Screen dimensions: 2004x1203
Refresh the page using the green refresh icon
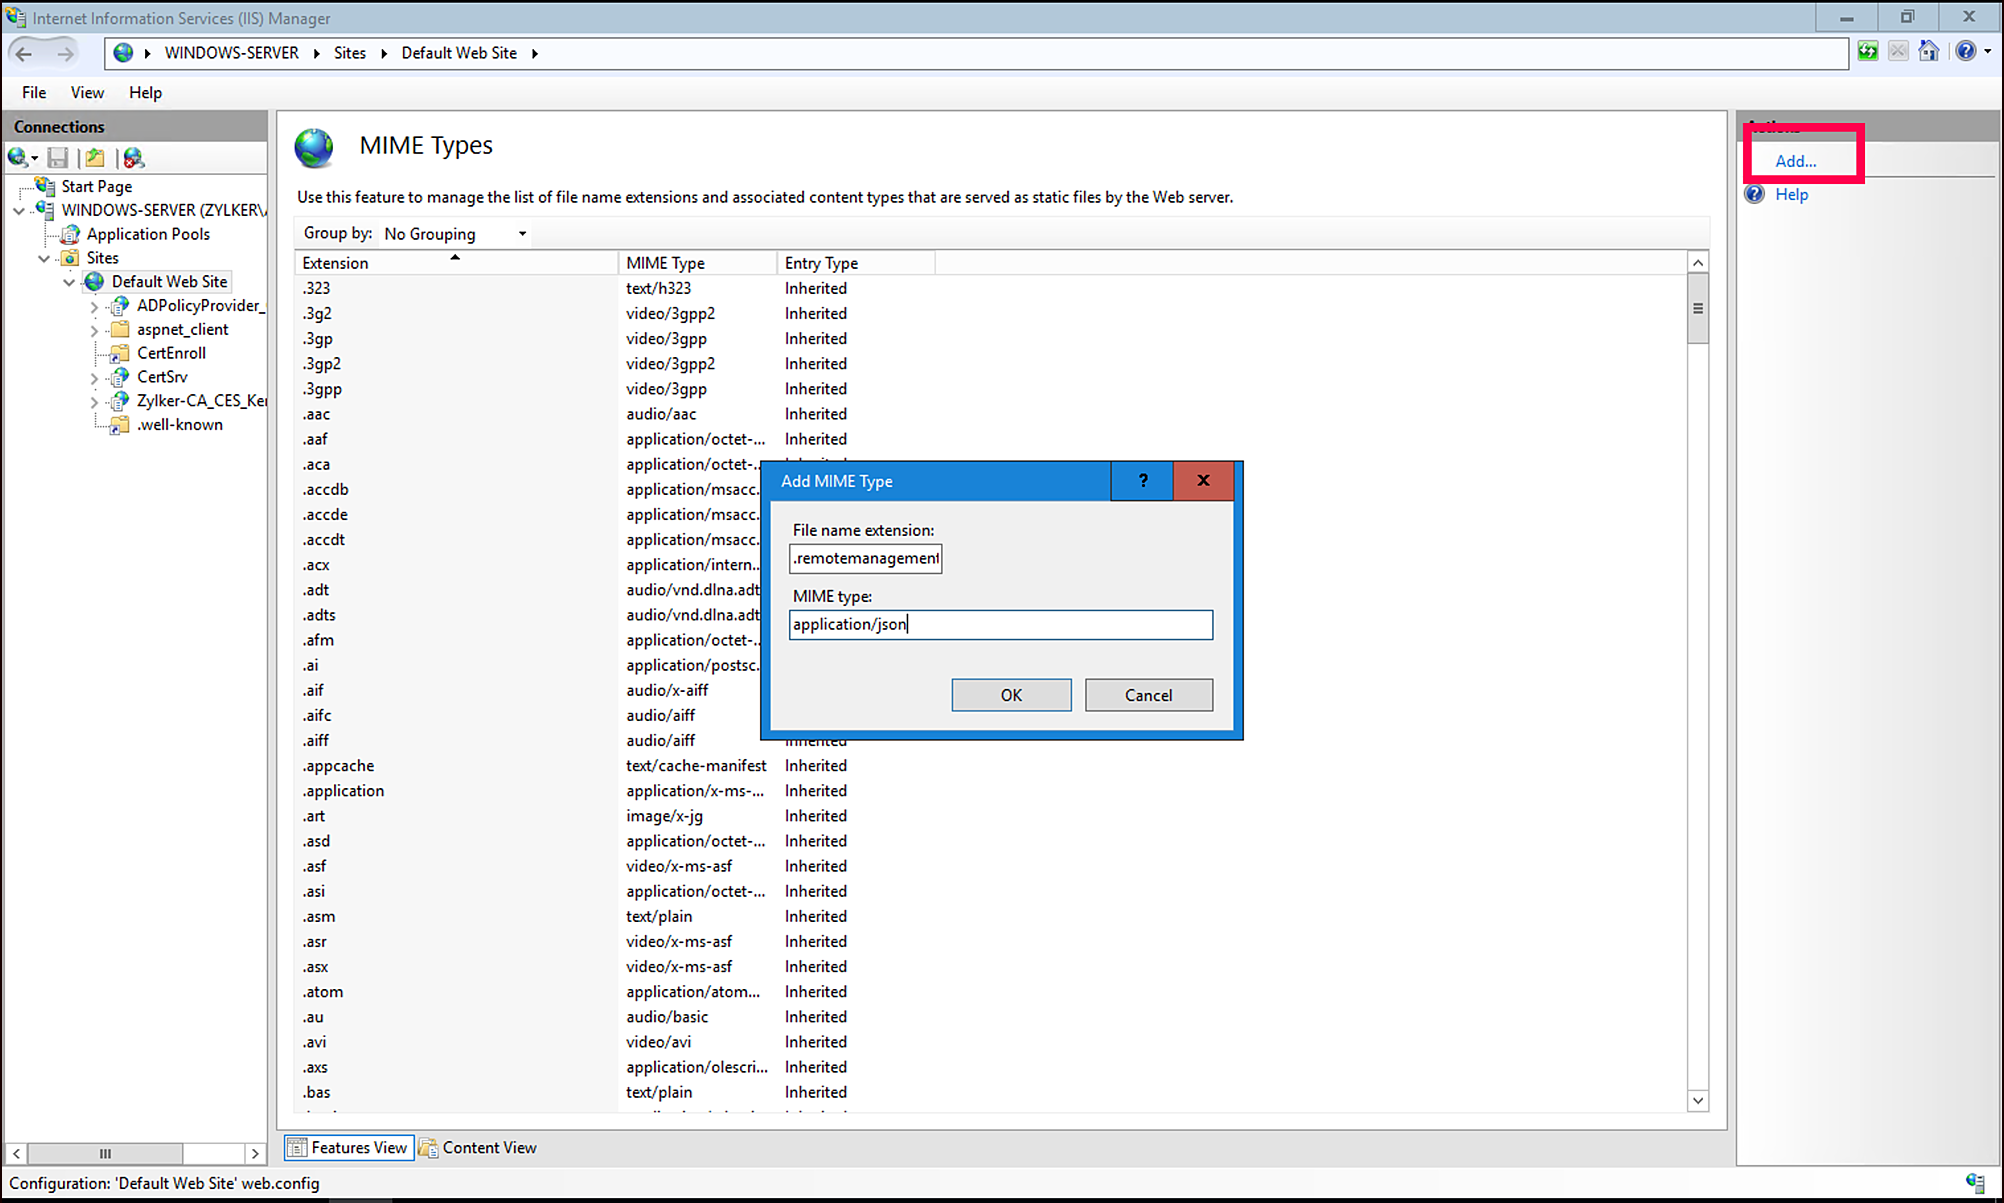[1868, 51]
